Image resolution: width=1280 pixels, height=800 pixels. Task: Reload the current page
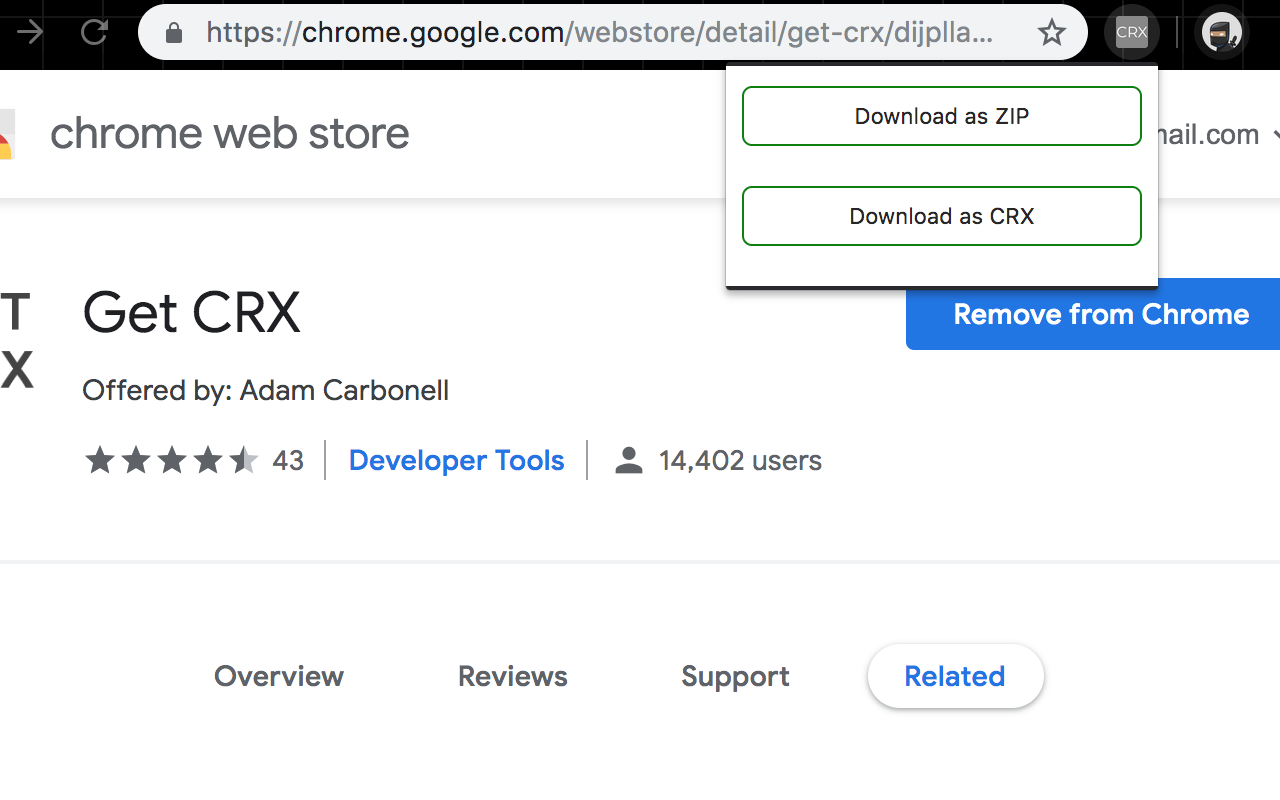coord(94,31)
